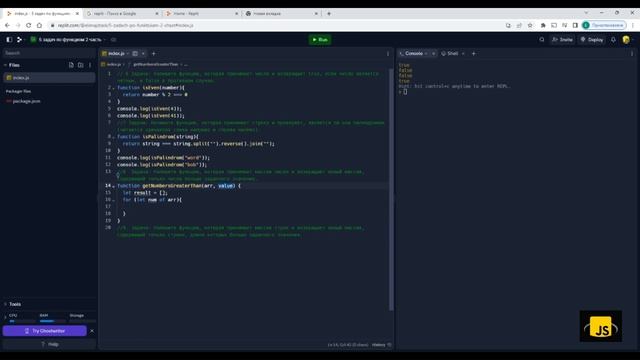The image size is (640, 360).
Task: Open the Files panel three-dot menu
Action: point(90,65)
